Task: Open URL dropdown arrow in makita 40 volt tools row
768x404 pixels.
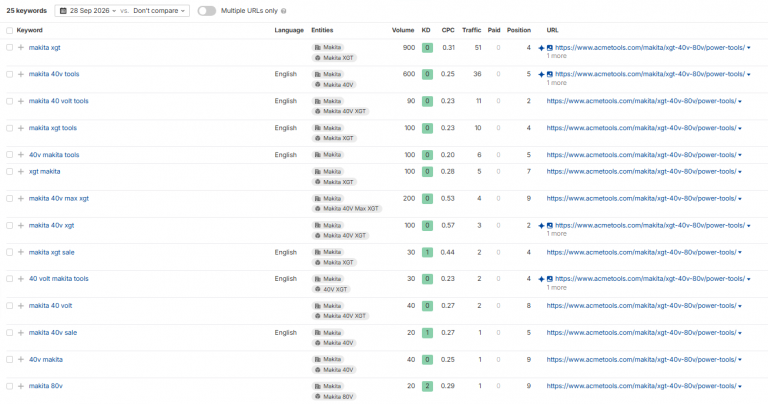Action: 740,101
